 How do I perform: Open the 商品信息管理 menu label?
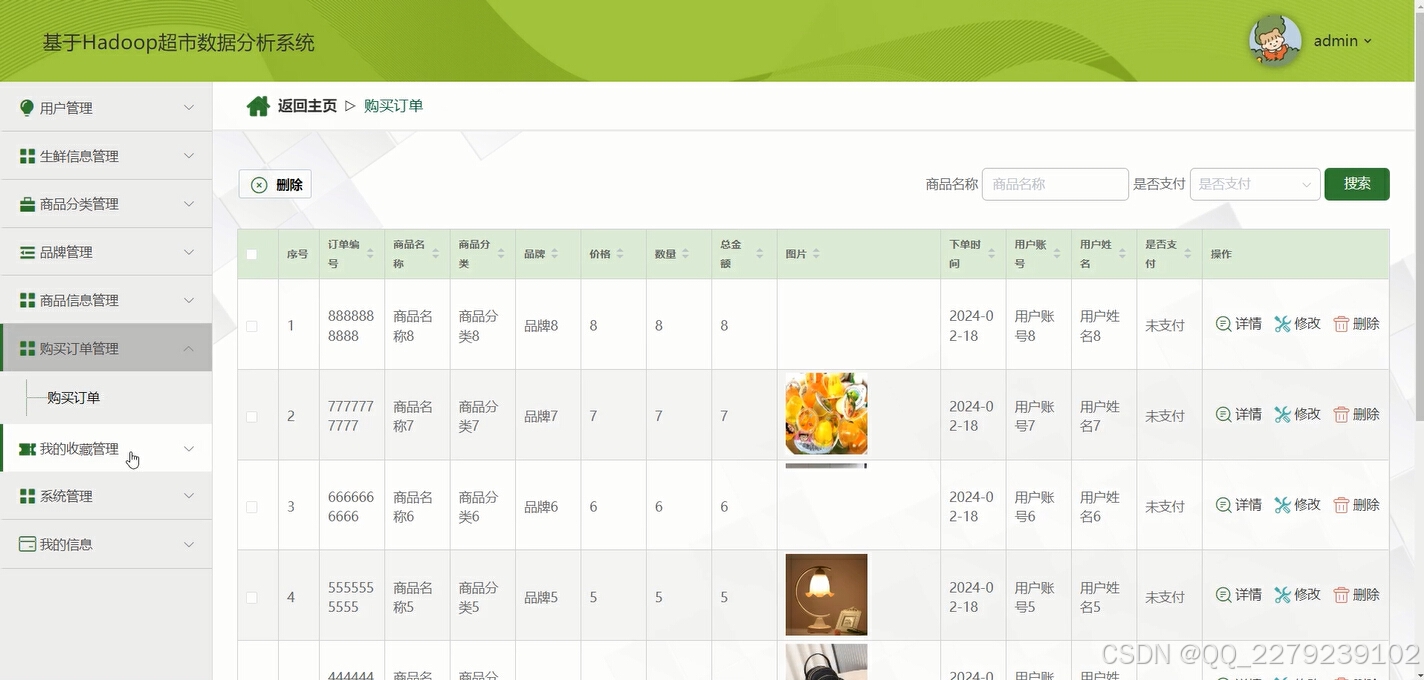tap(79, 300)
